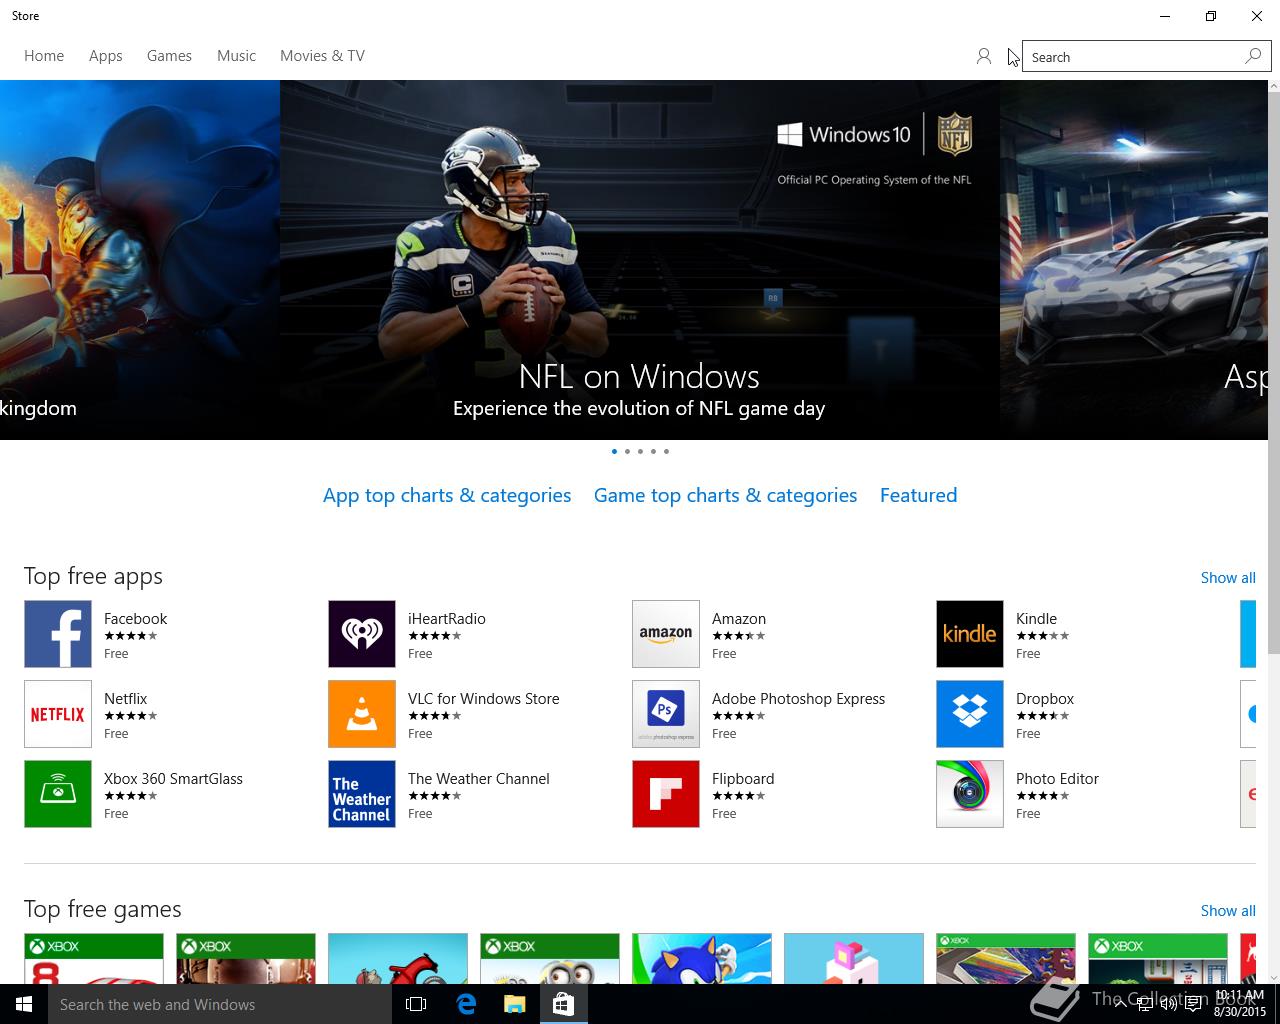Screen dimensions: 1280x1024
Task: Click the scrollbar down arrow
Action: click(x=1273, y=976)
